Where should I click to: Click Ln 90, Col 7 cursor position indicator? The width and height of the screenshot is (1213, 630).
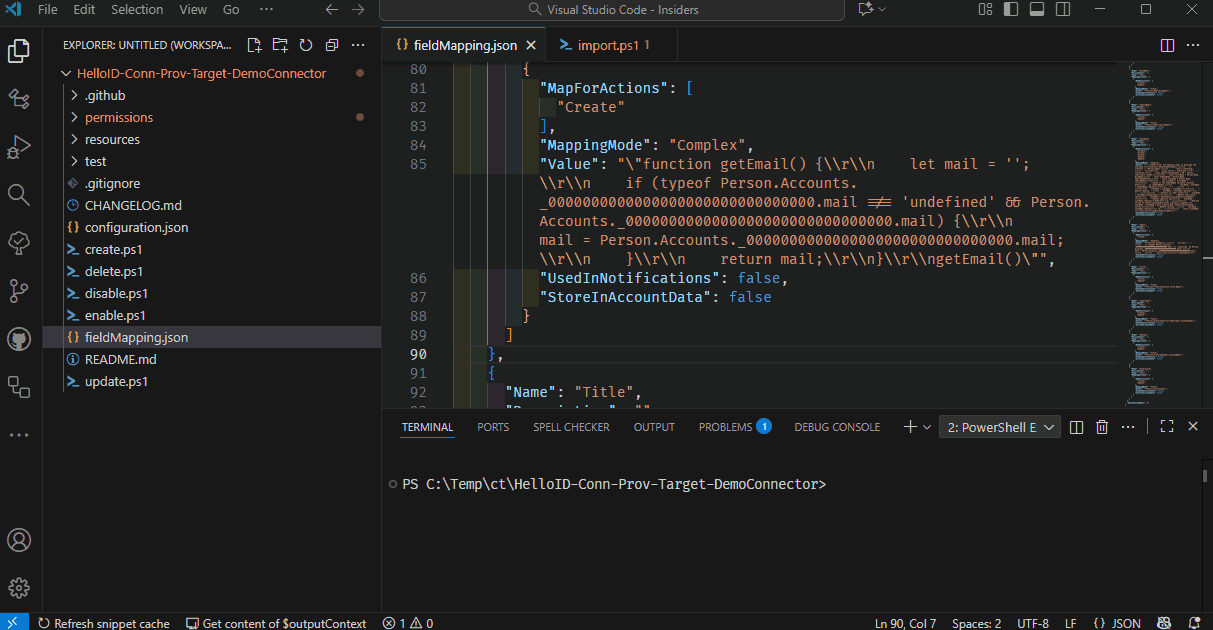(x=905, y=622)
